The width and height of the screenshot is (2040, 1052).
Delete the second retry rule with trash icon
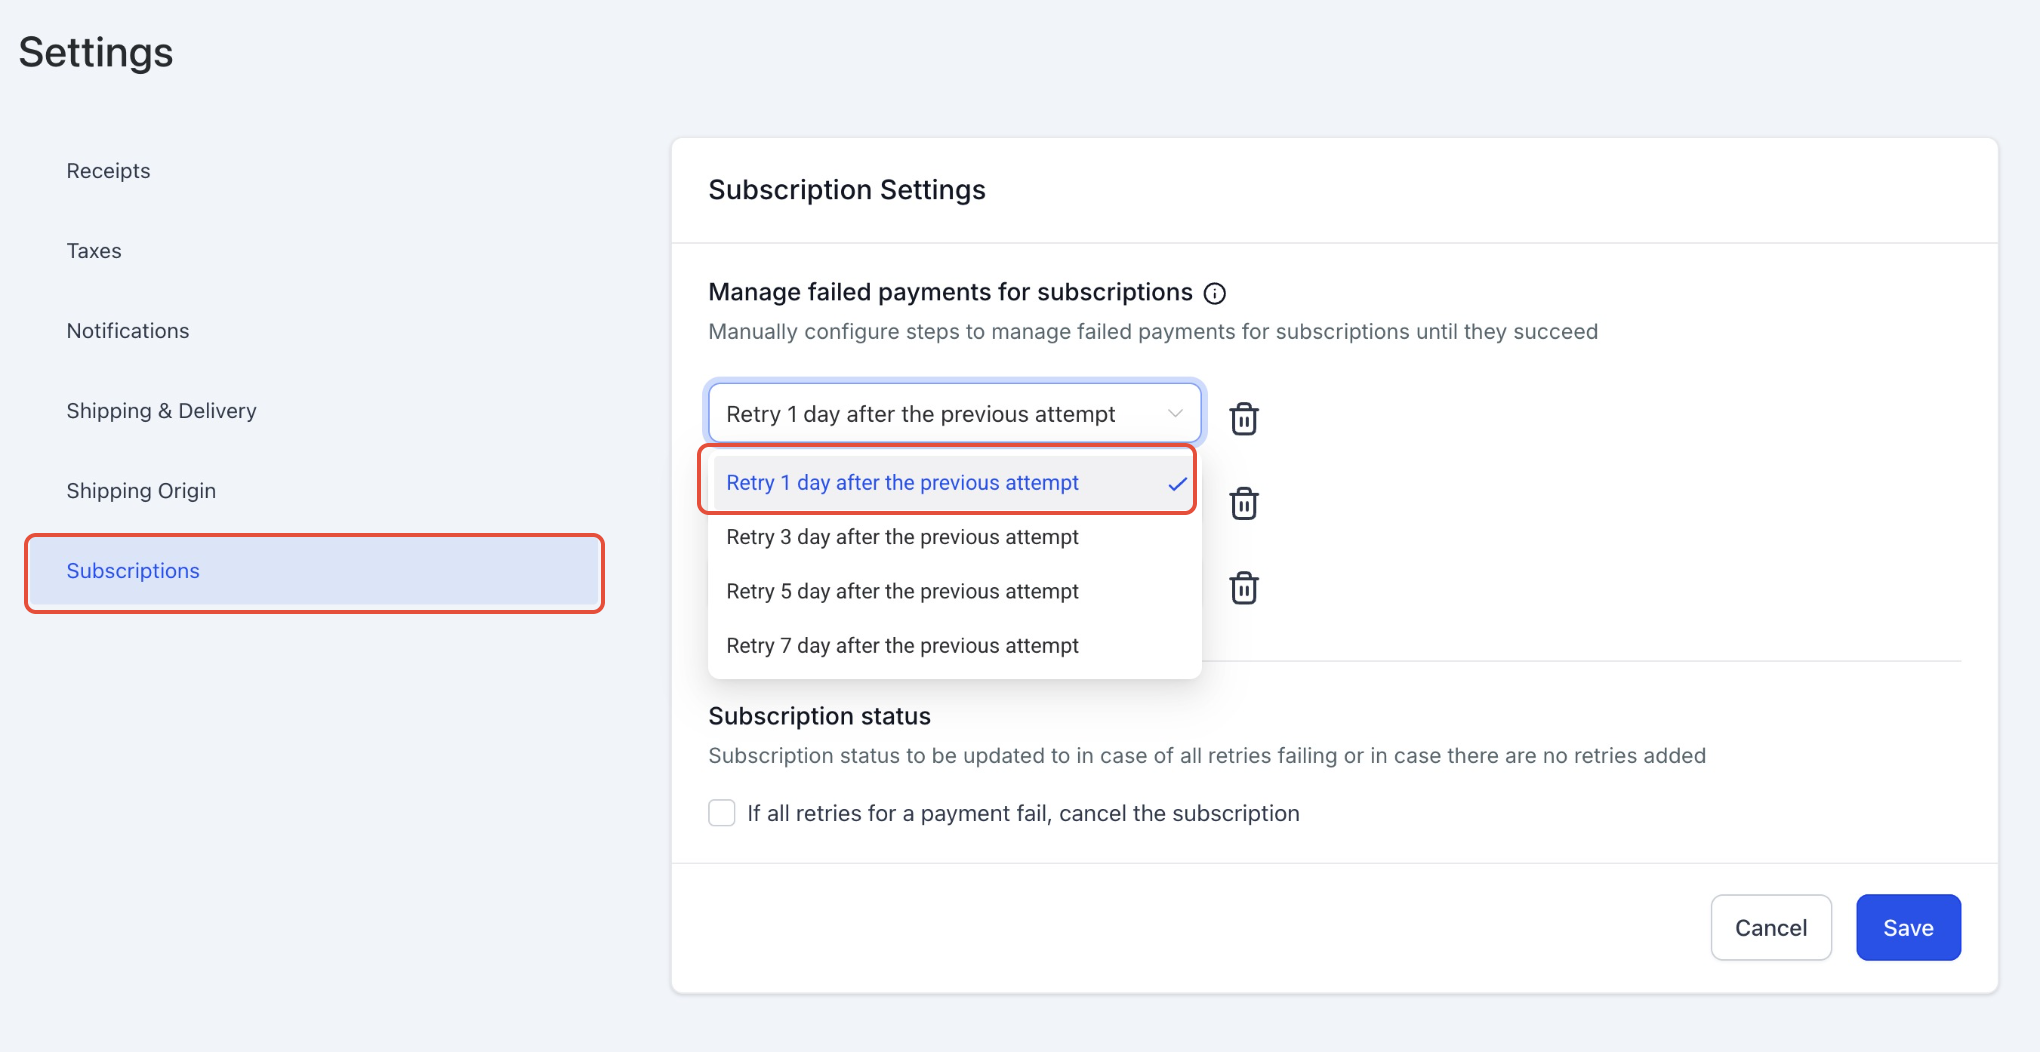[1244, 503]
